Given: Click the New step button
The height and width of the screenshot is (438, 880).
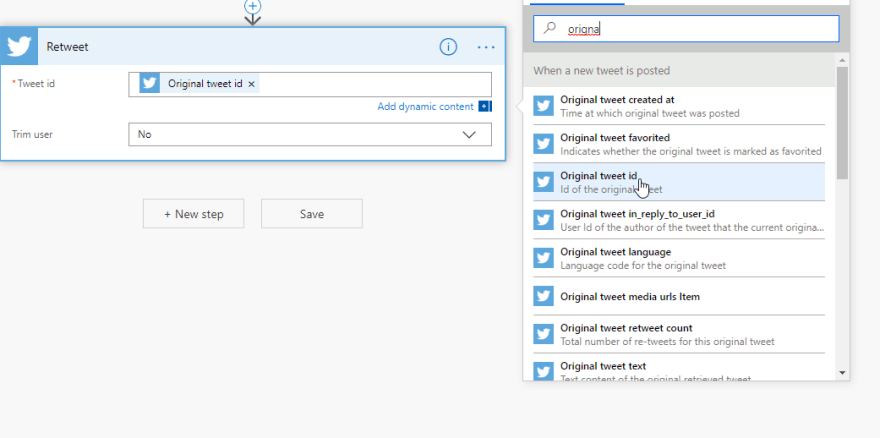Looking at the screenshot, I should point(194,214).
